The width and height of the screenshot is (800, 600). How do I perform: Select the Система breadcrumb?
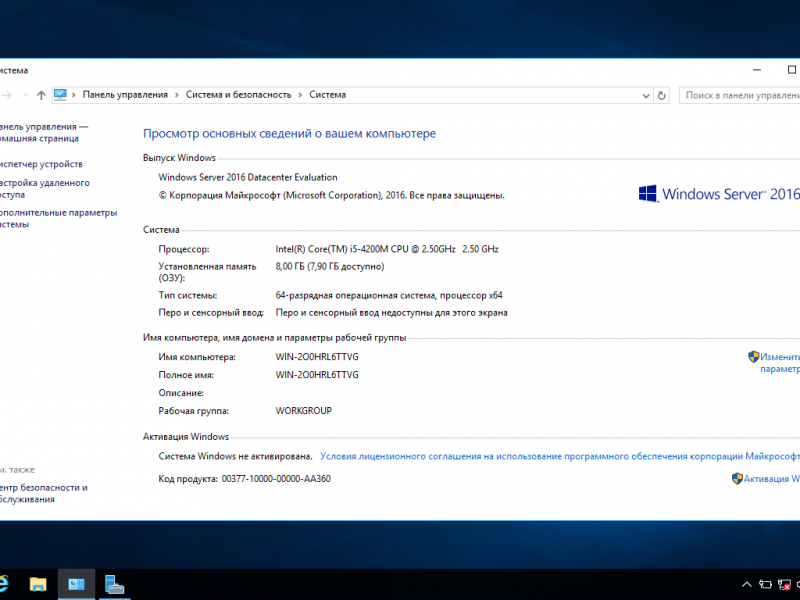[x=328, y=95]
